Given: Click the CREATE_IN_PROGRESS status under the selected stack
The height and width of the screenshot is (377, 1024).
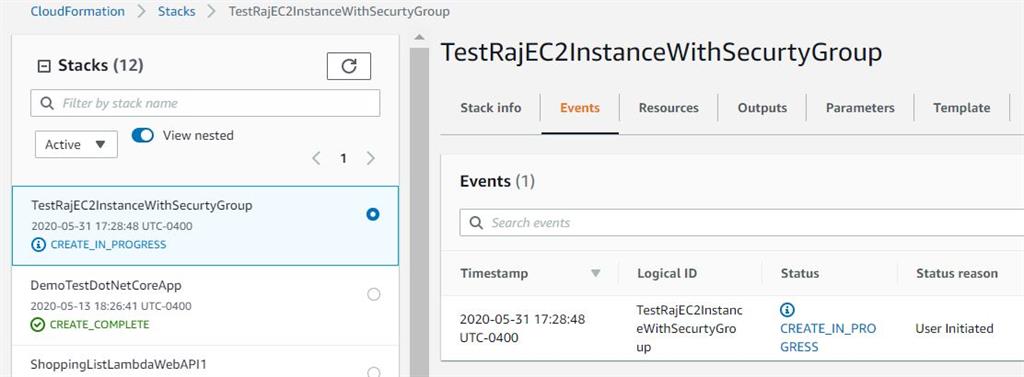Looking at the screenshot, I should [x=108, y=245].
